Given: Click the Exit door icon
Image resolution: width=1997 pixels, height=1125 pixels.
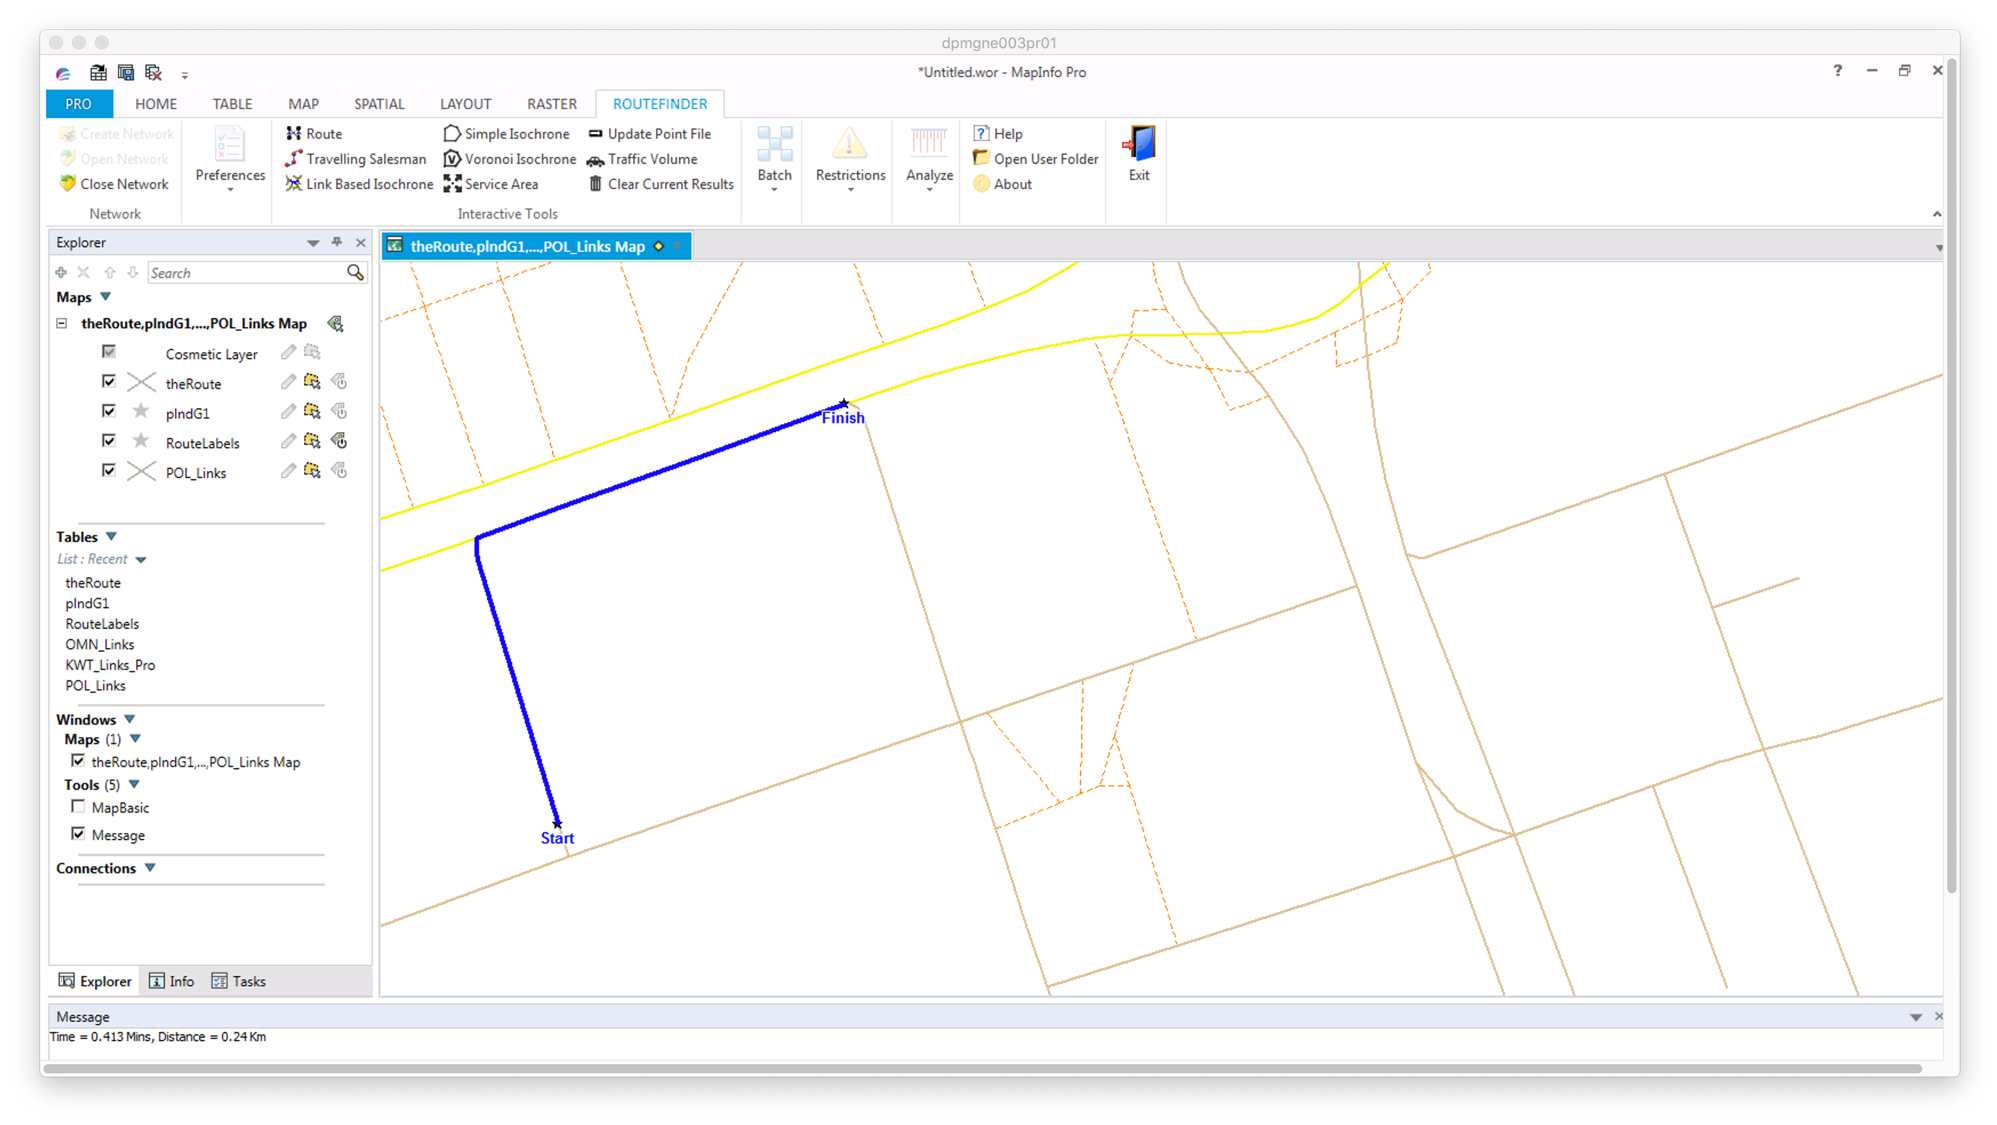Looking at the screenshot, I should tap(1139, 145).
